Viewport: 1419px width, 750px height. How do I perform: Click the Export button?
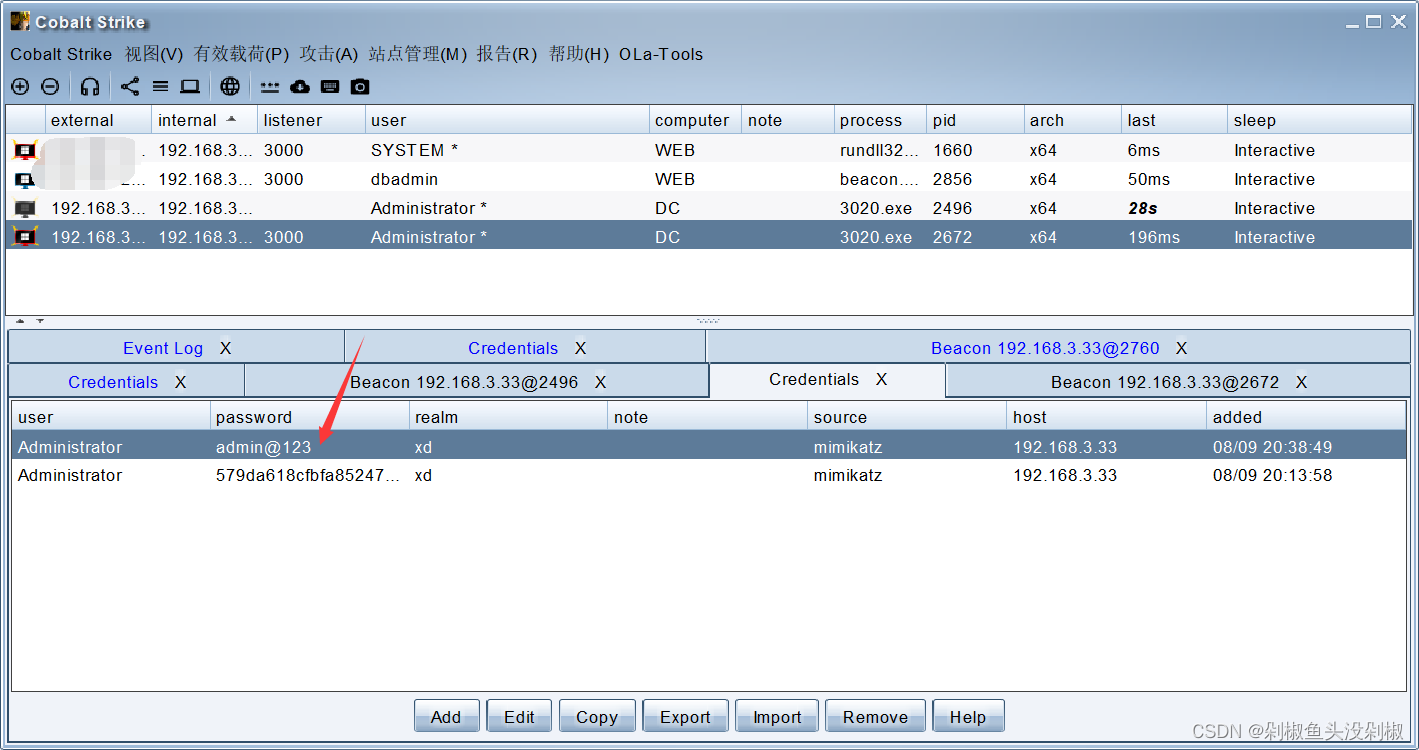685,716
